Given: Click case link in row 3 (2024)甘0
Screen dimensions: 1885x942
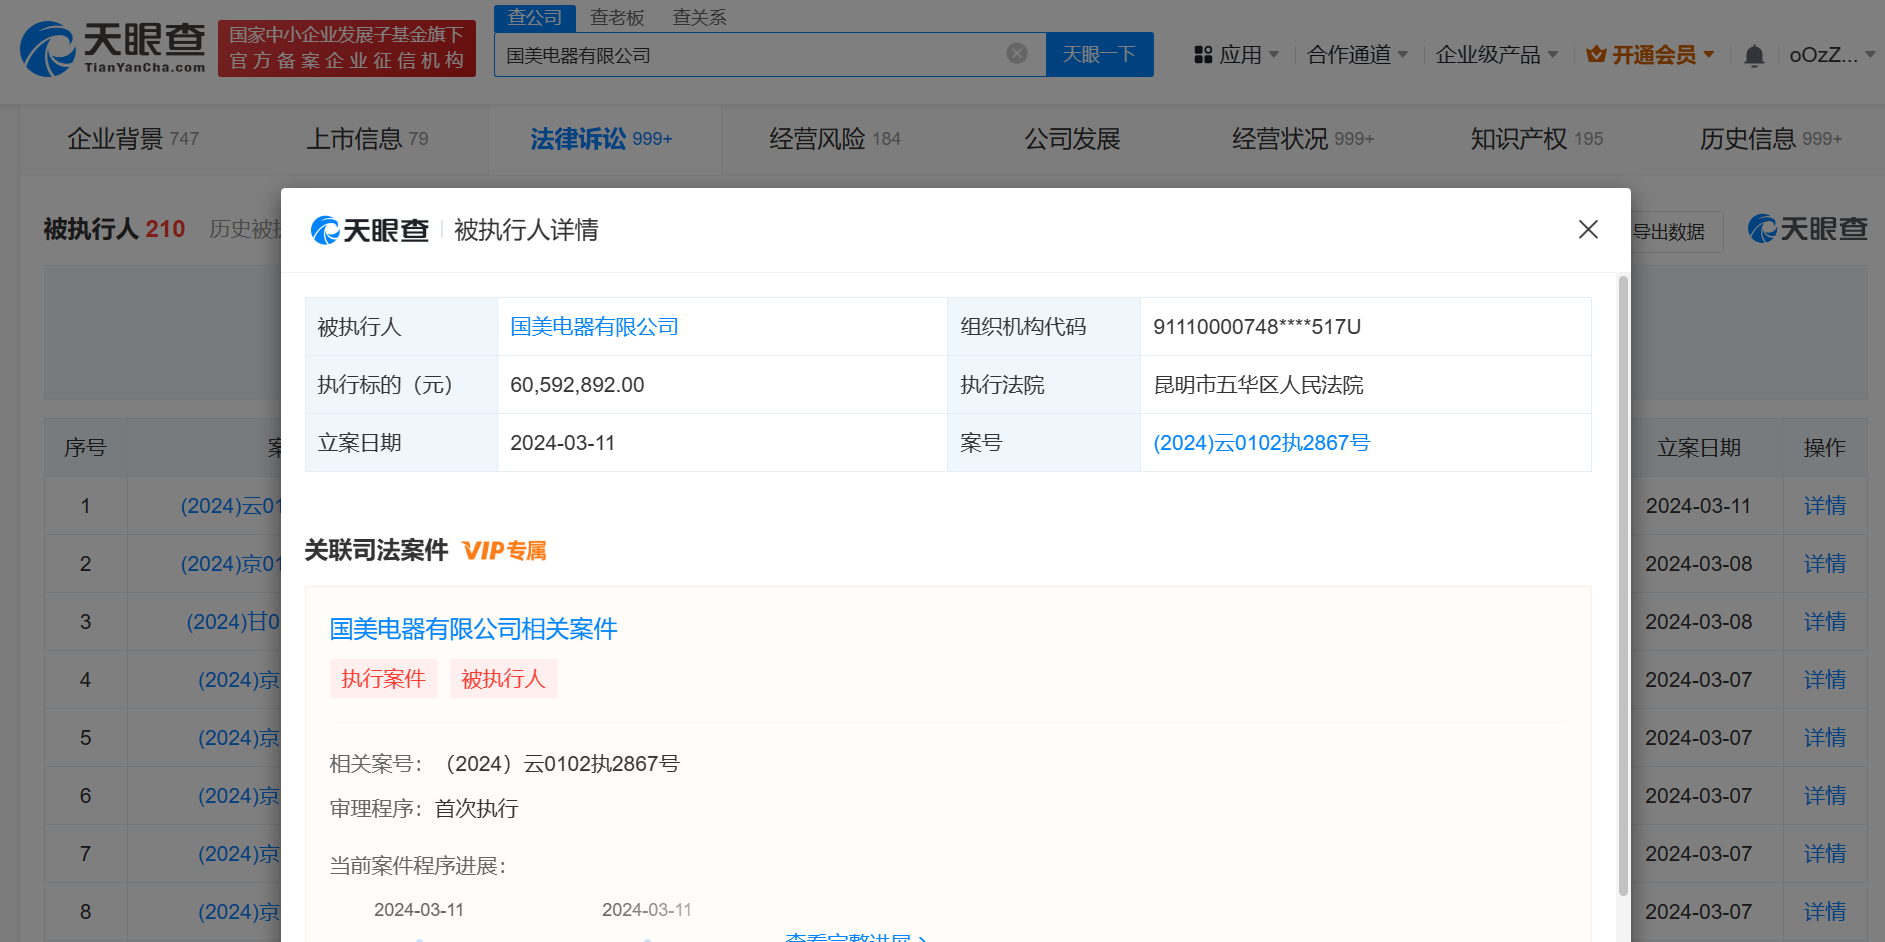Looking at the screenshot, I should click(x=234, y=622).
